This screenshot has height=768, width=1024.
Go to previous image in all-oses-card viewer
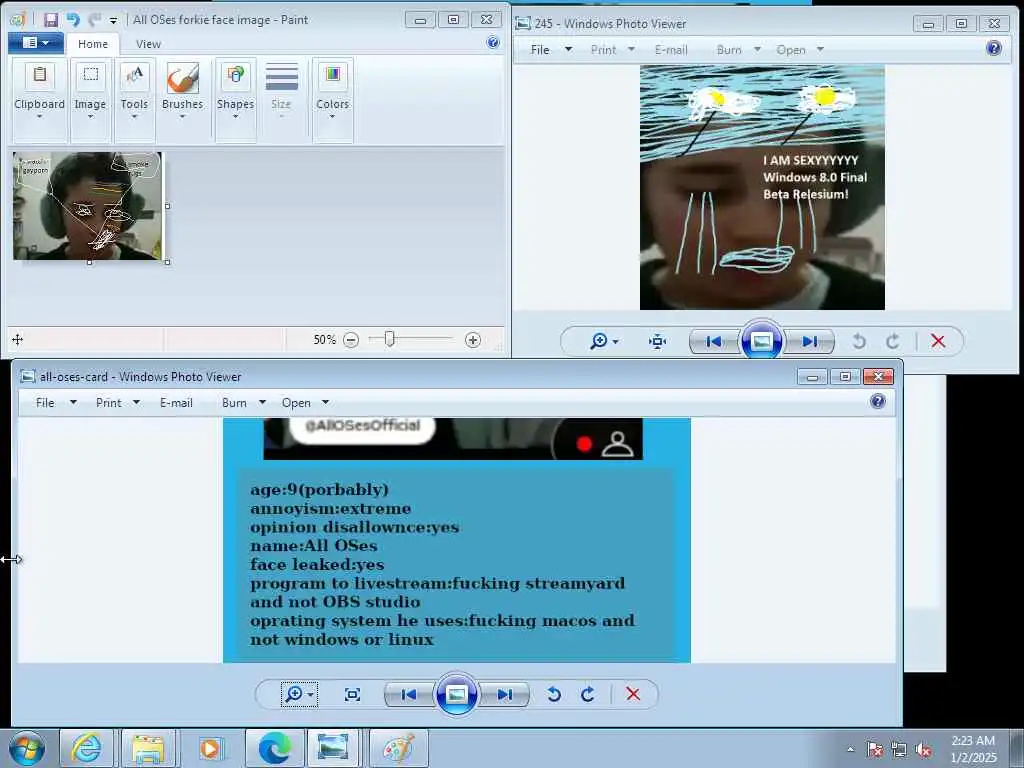pos(408,694)
